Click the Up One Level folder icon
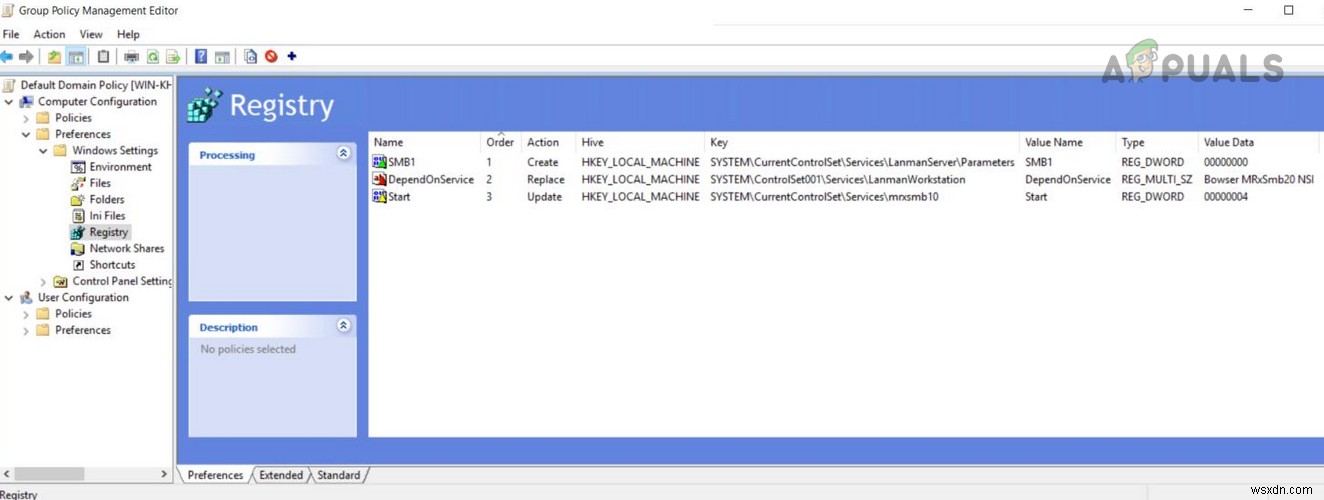1324x500 pixels. coord(54,57)
